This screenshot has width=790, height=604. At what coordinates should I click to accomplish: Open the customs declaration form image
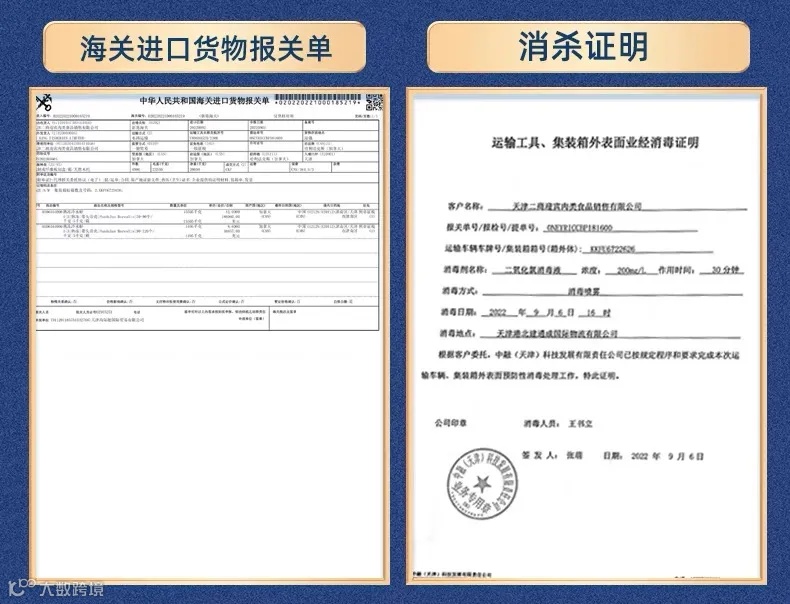click(x=209, y=336)
